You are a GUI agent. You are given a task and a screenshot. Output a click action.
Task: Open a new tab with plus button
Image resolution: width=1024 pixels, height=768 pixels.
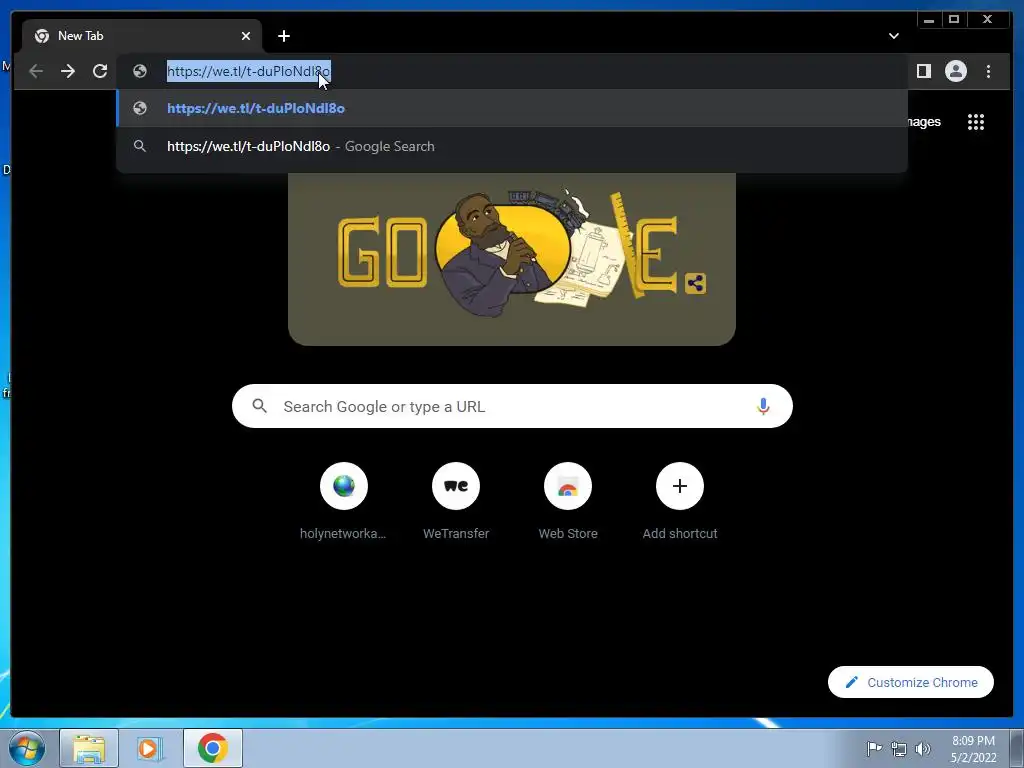point(283,36)
